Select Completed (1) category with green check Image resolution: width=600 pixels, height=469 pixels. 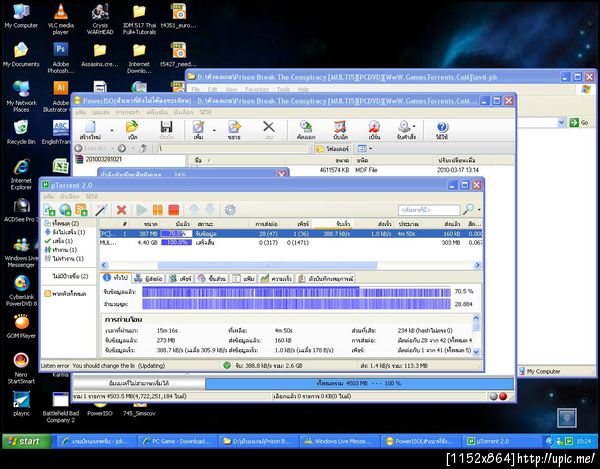(x=59, y=241)
